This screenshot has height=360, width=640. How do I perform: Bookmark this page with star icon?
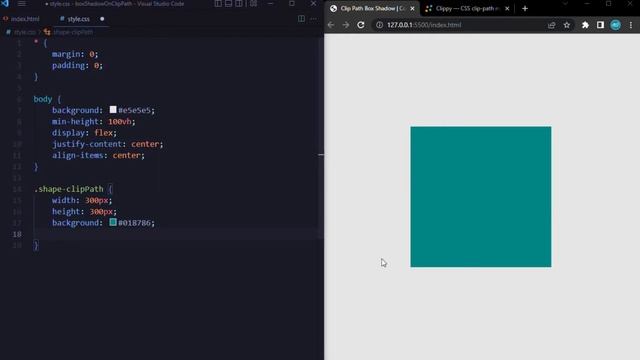click(x=567, y=25)
